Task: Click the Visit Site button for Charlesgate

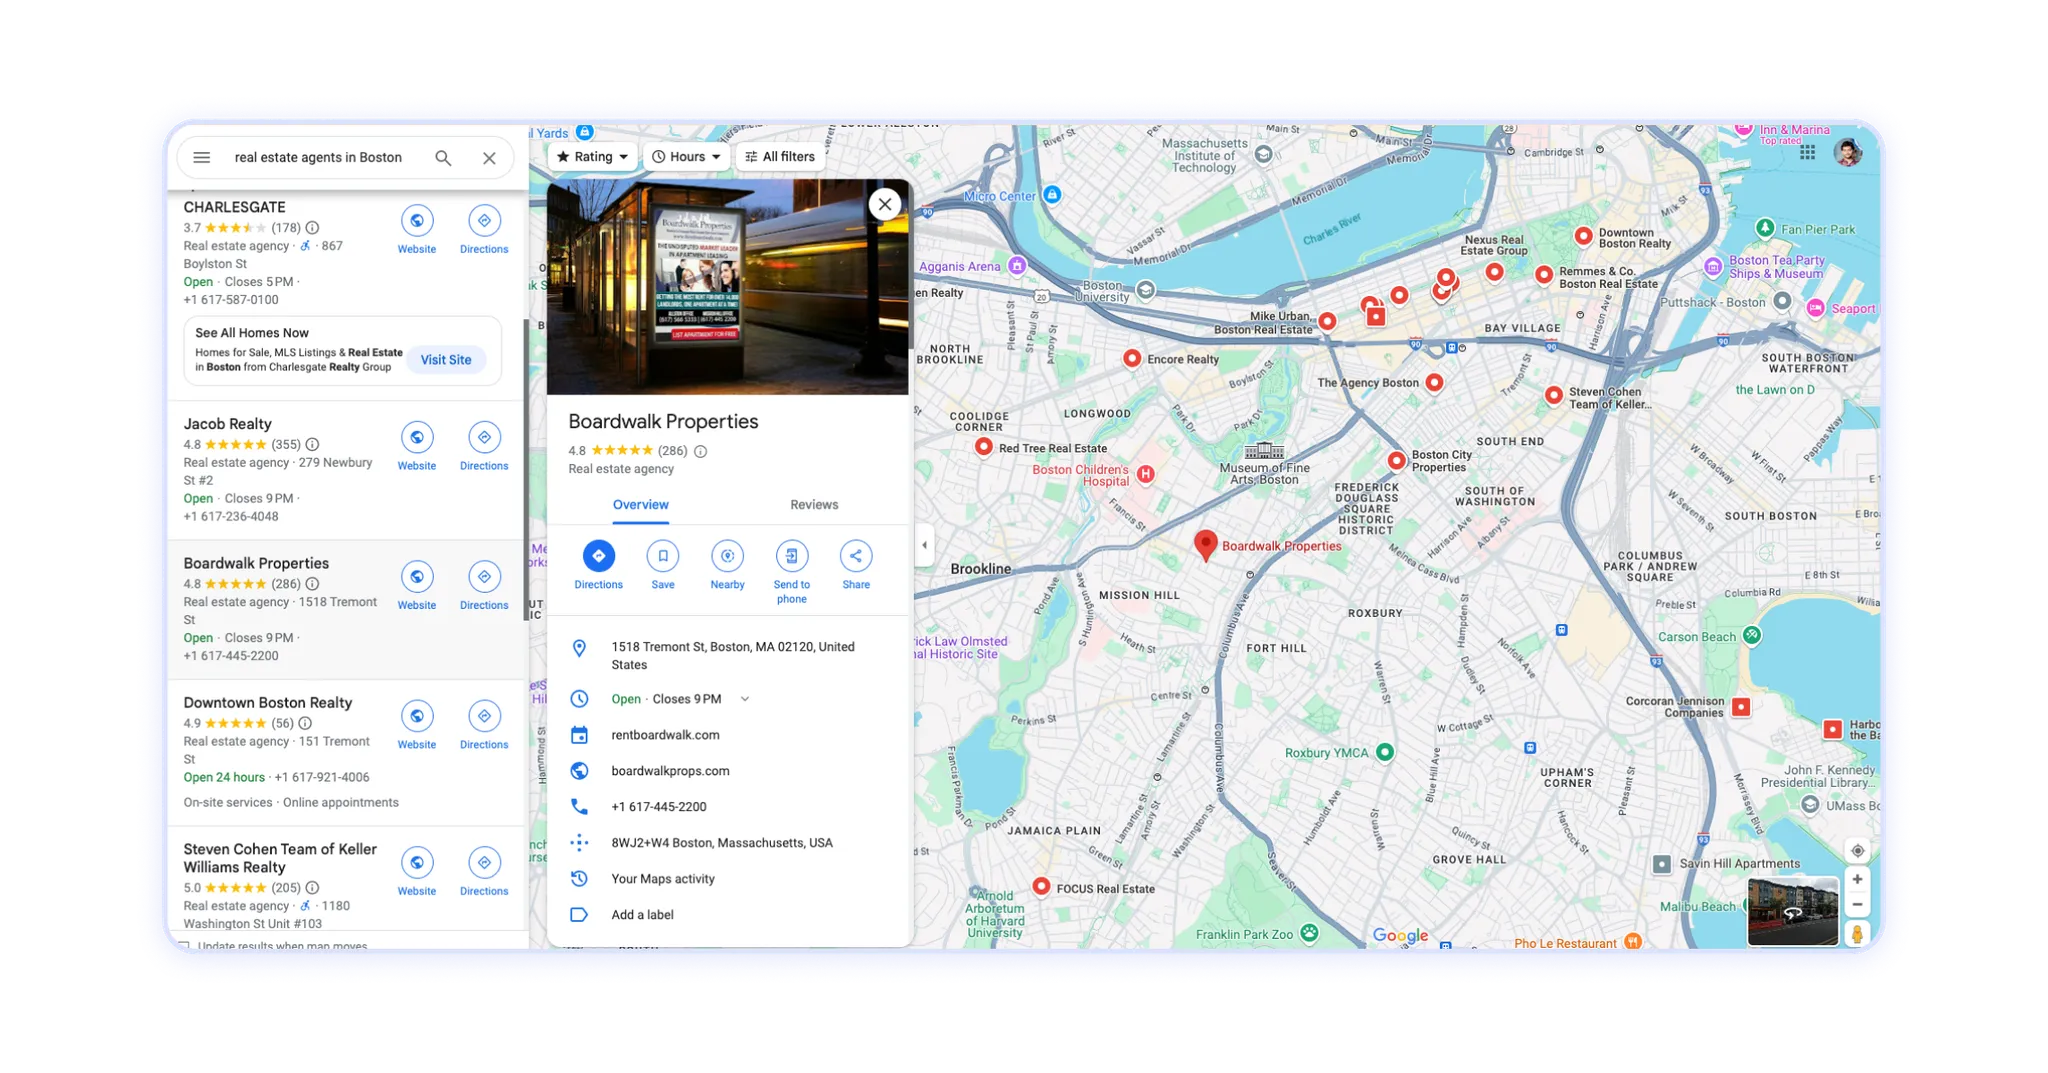Action: (445, 360)
